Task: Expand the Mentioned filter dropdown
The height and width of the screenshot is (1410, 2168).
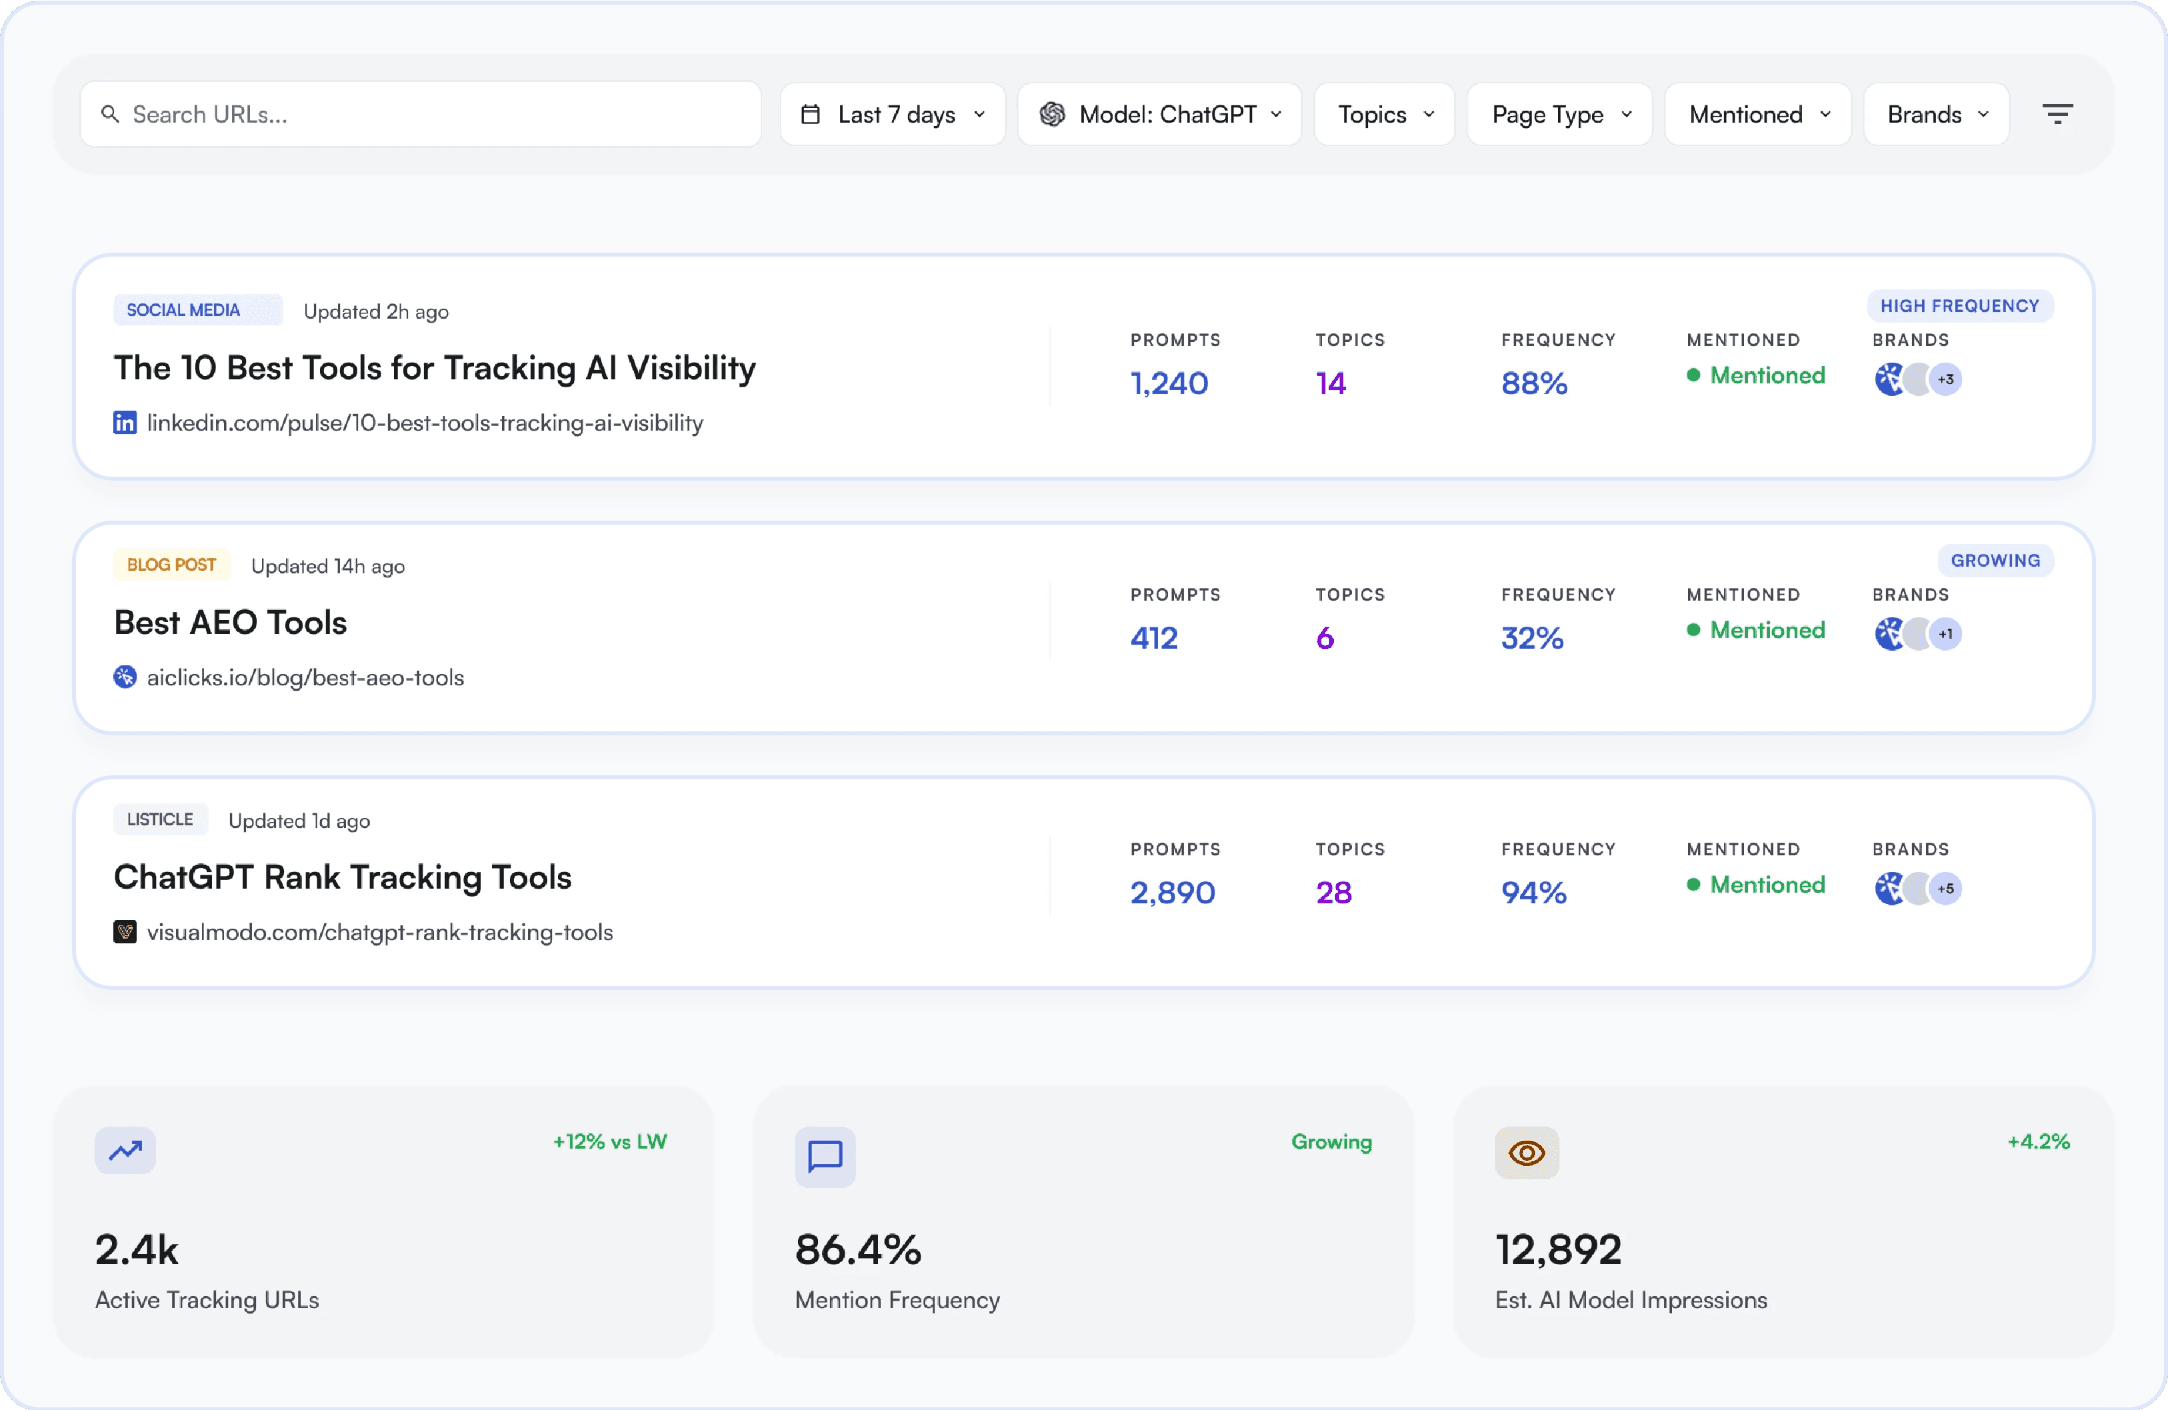Action: tap(1758, 115)
